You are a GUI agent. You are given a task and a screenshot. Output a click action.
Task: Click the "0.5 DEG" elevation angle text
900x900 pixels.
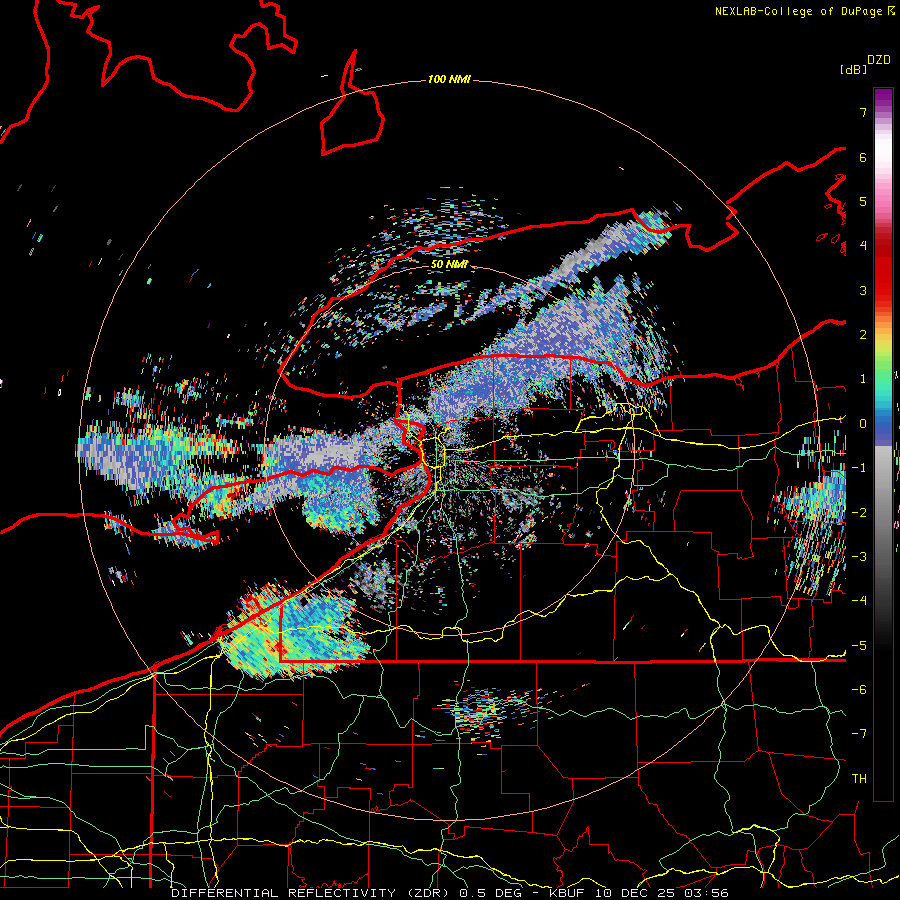(490, 893)
